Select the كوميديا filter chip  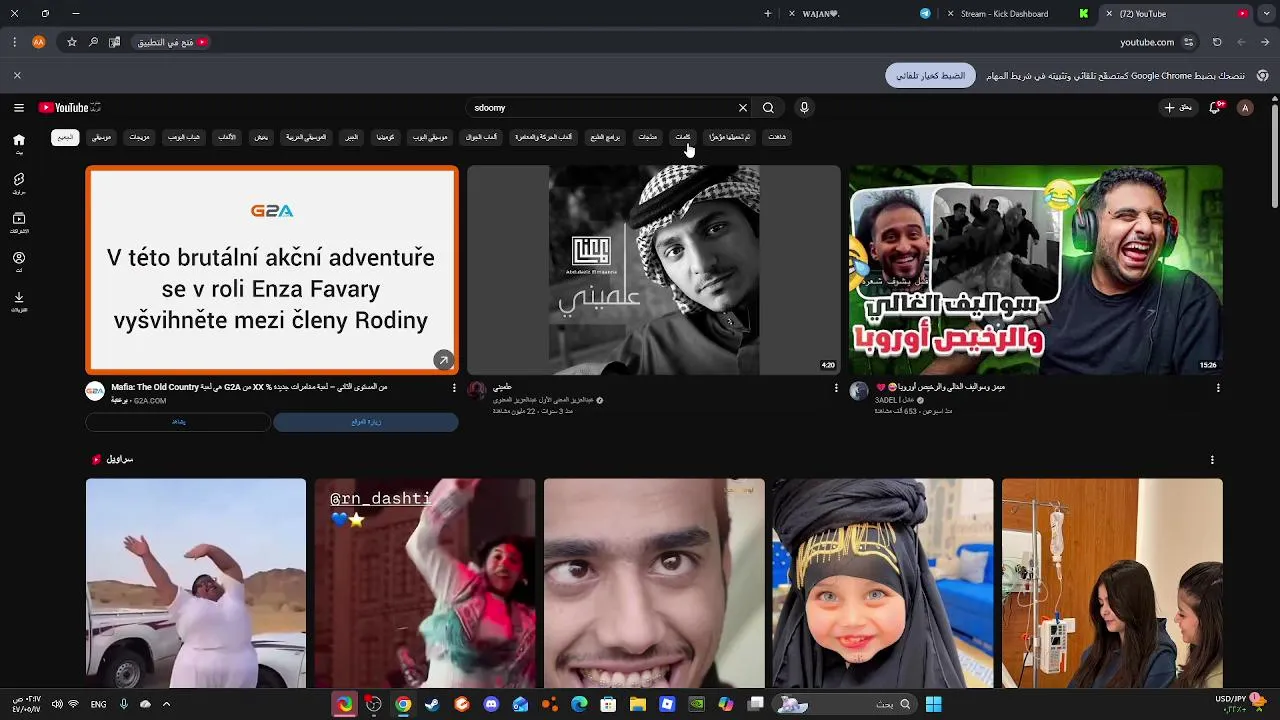385,137
